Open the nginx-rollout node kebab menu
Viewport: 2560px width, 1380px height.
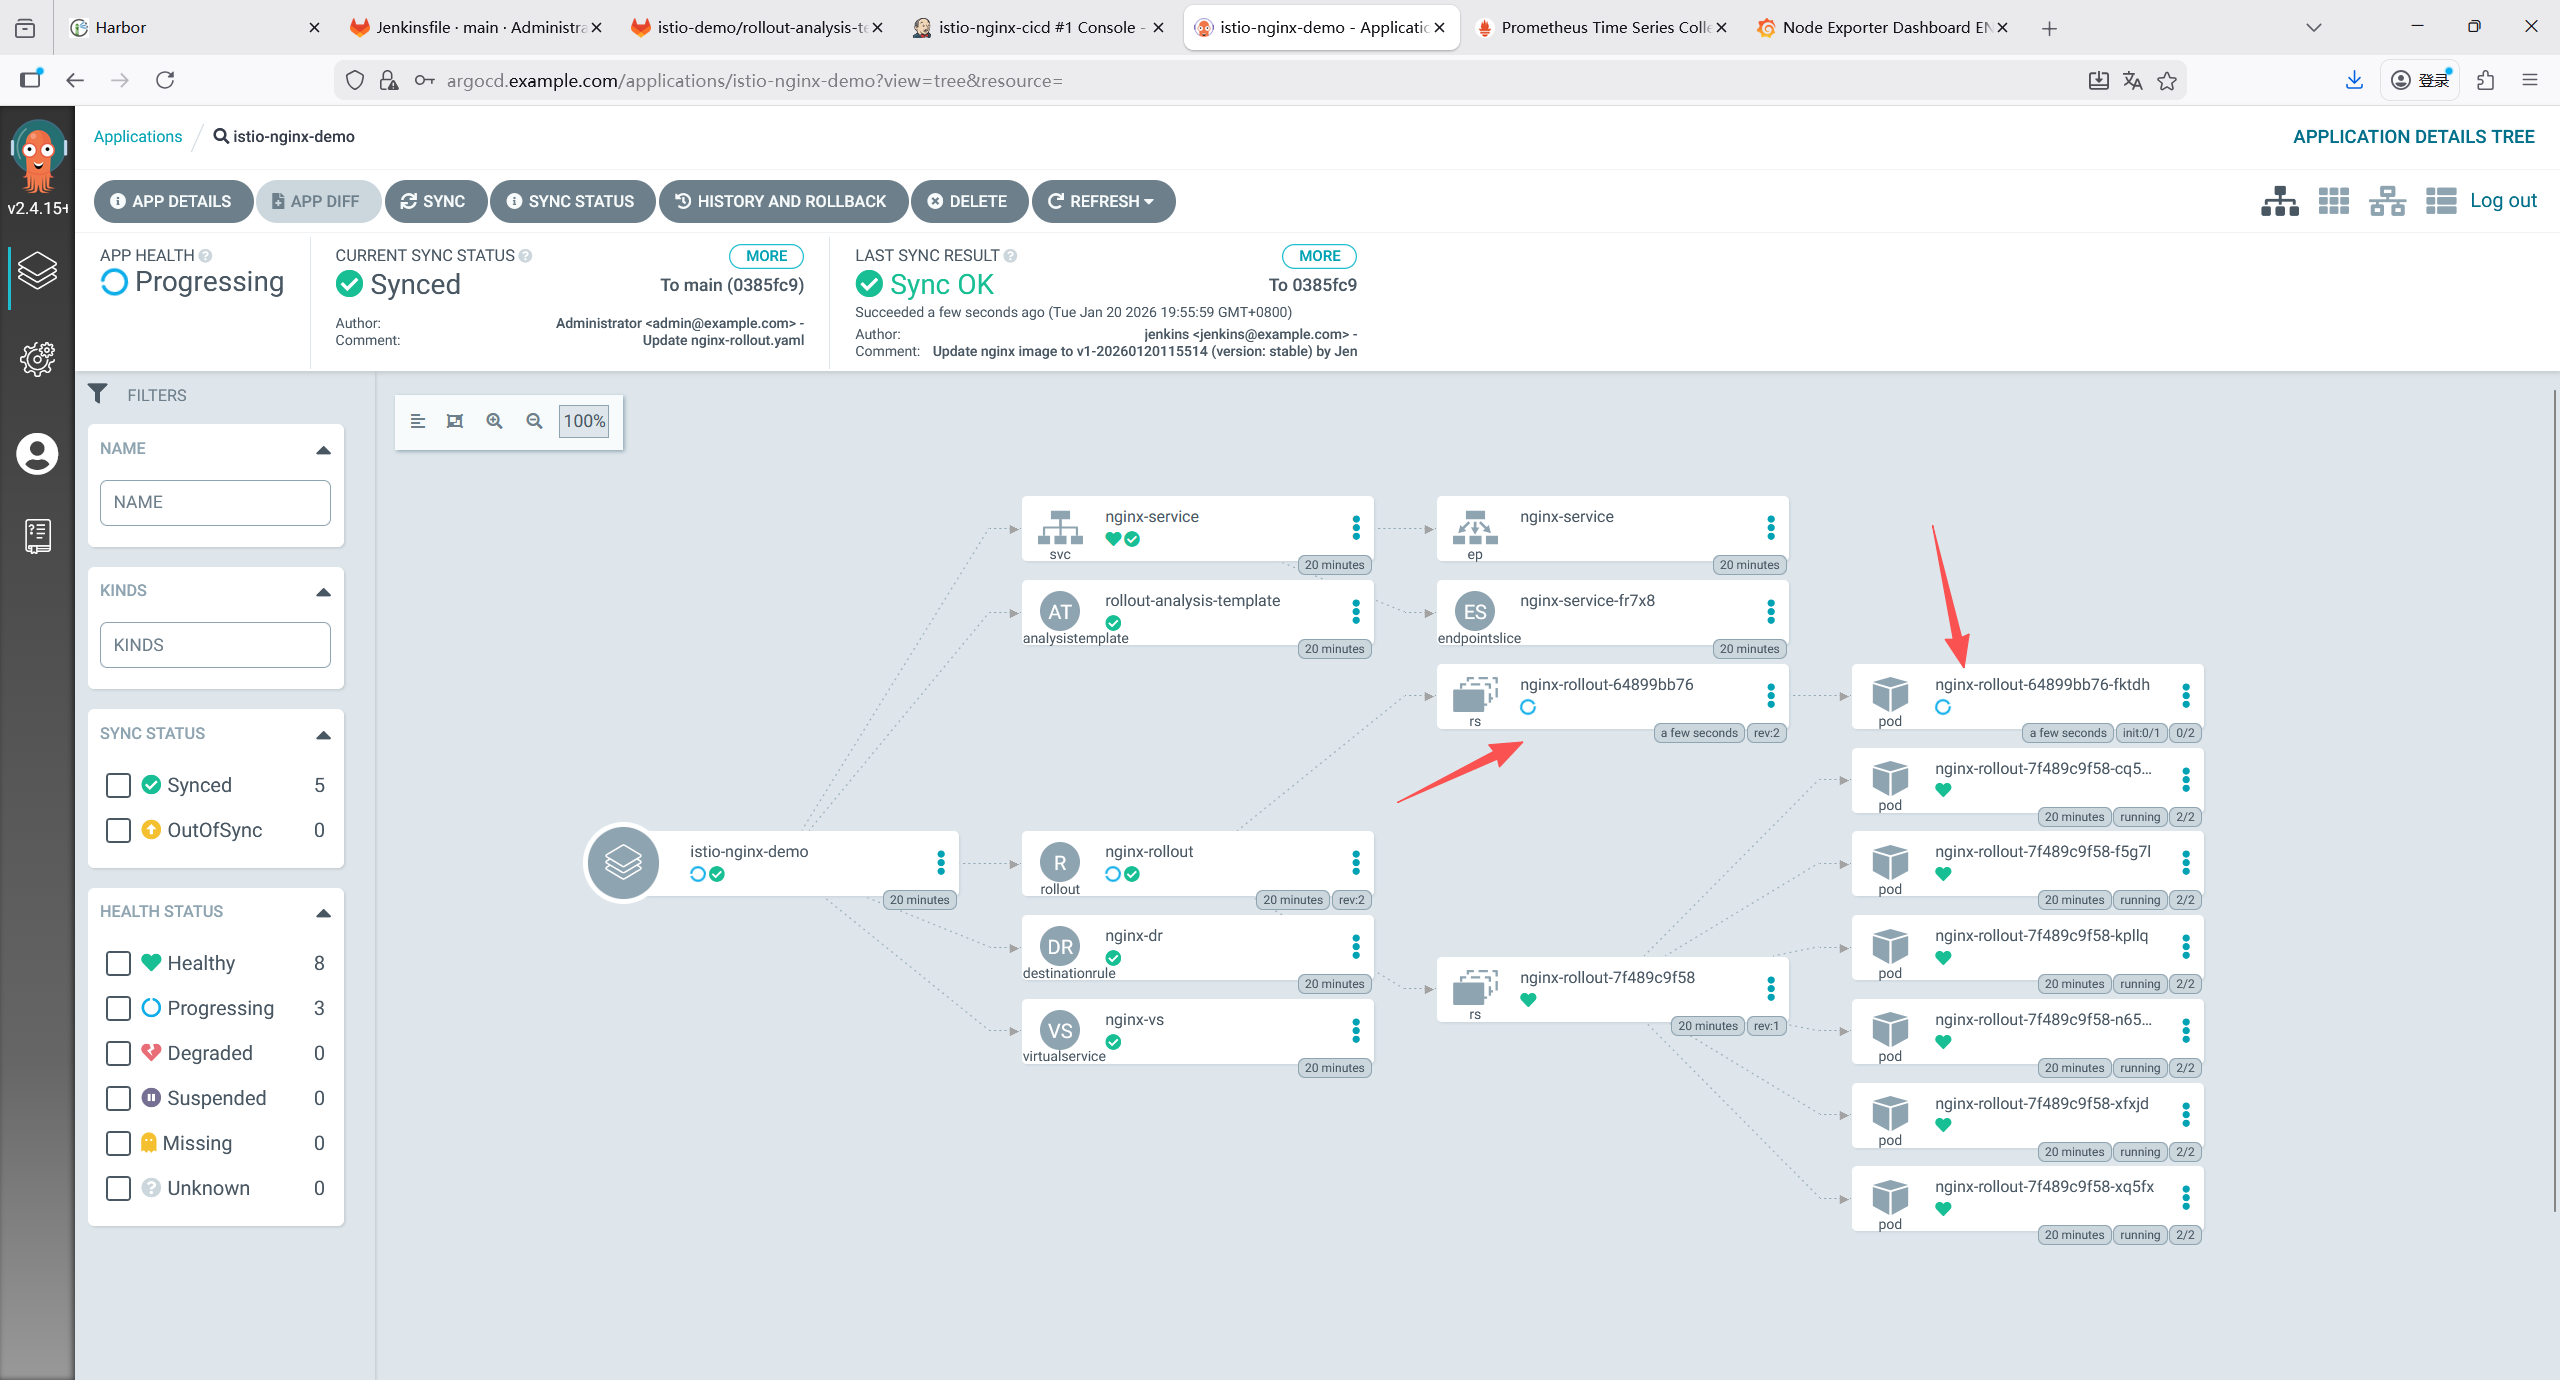tap(1356, 862)
